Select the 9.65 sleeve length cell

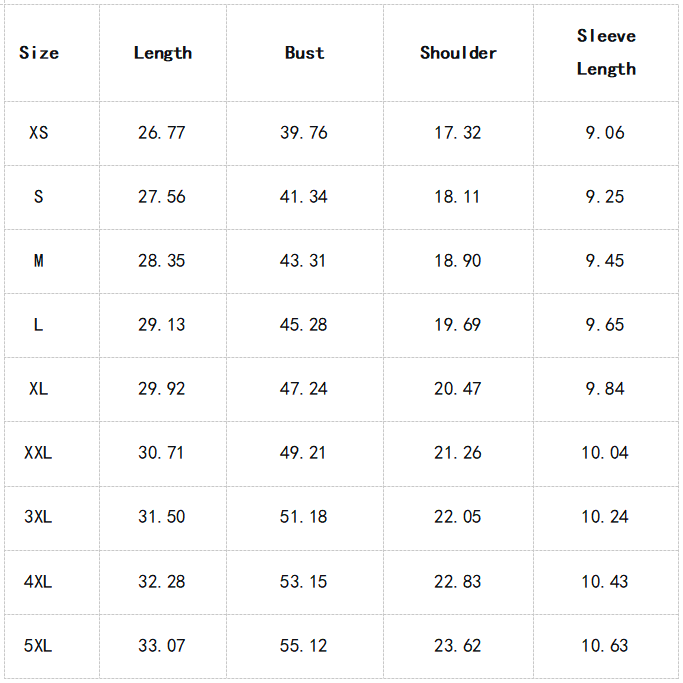tap(605, 324)
